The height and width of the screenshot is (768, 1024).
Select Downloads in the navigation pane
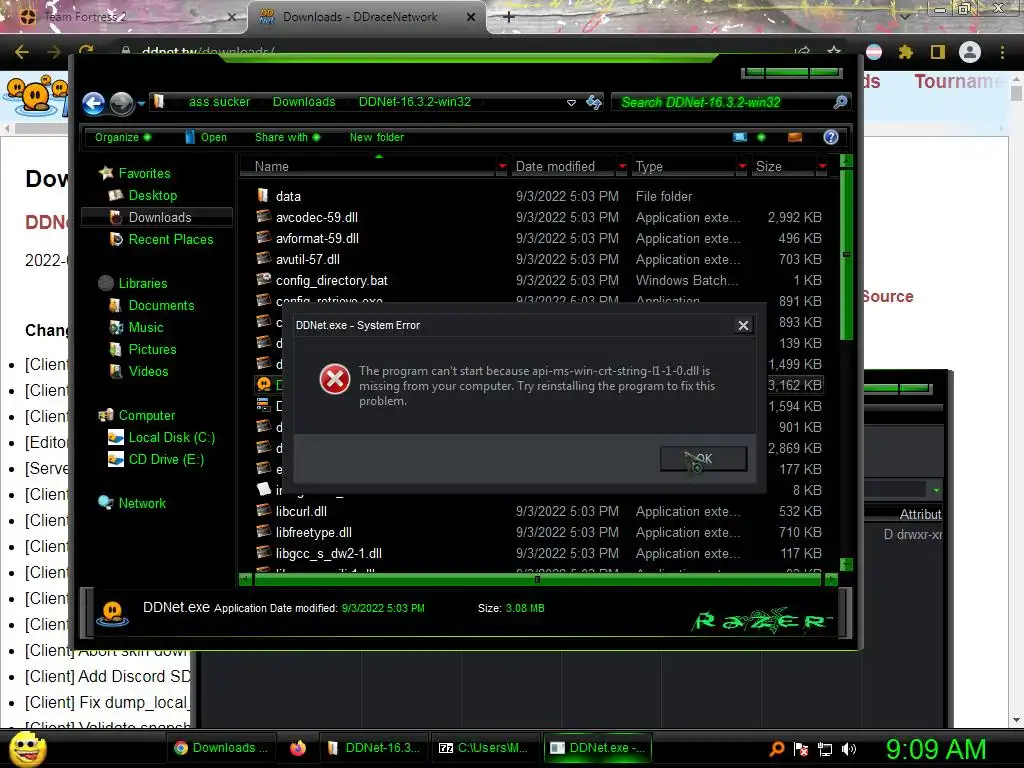tap(159, 217)
